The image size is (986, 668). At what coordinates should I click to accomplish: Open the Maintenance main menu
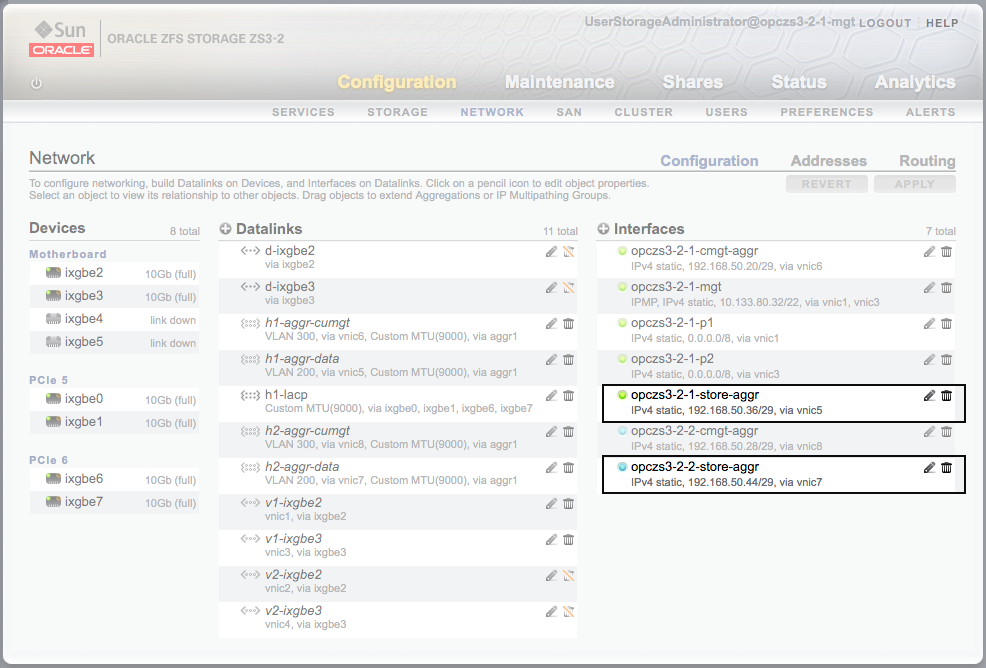coord(560,82)
